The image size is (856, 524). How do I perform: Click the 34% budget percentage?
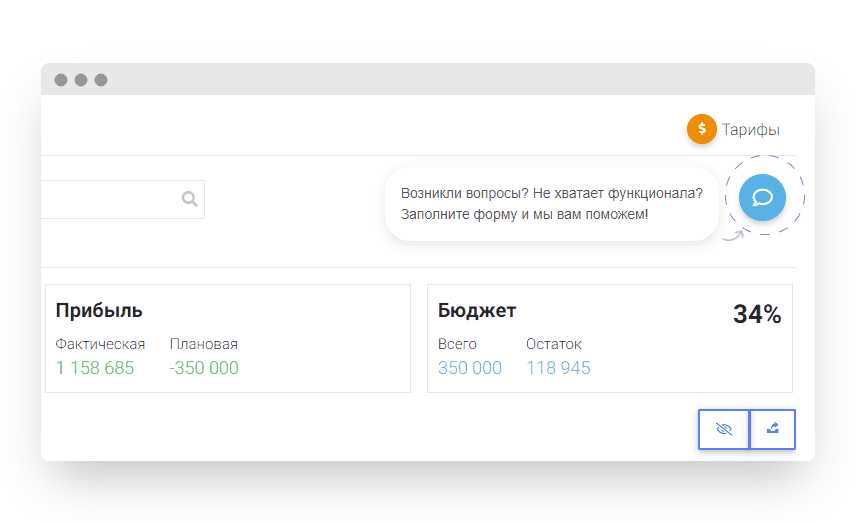[x=757, y=314]
